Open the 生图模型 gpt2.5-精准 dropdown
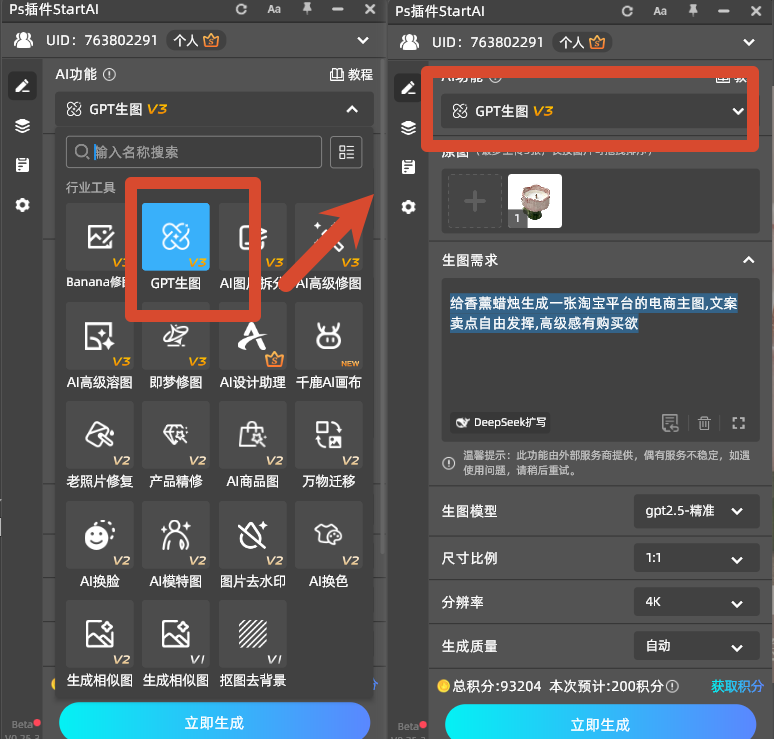The width and height of the screenshot is (774, 739). (x=697, y=511)
